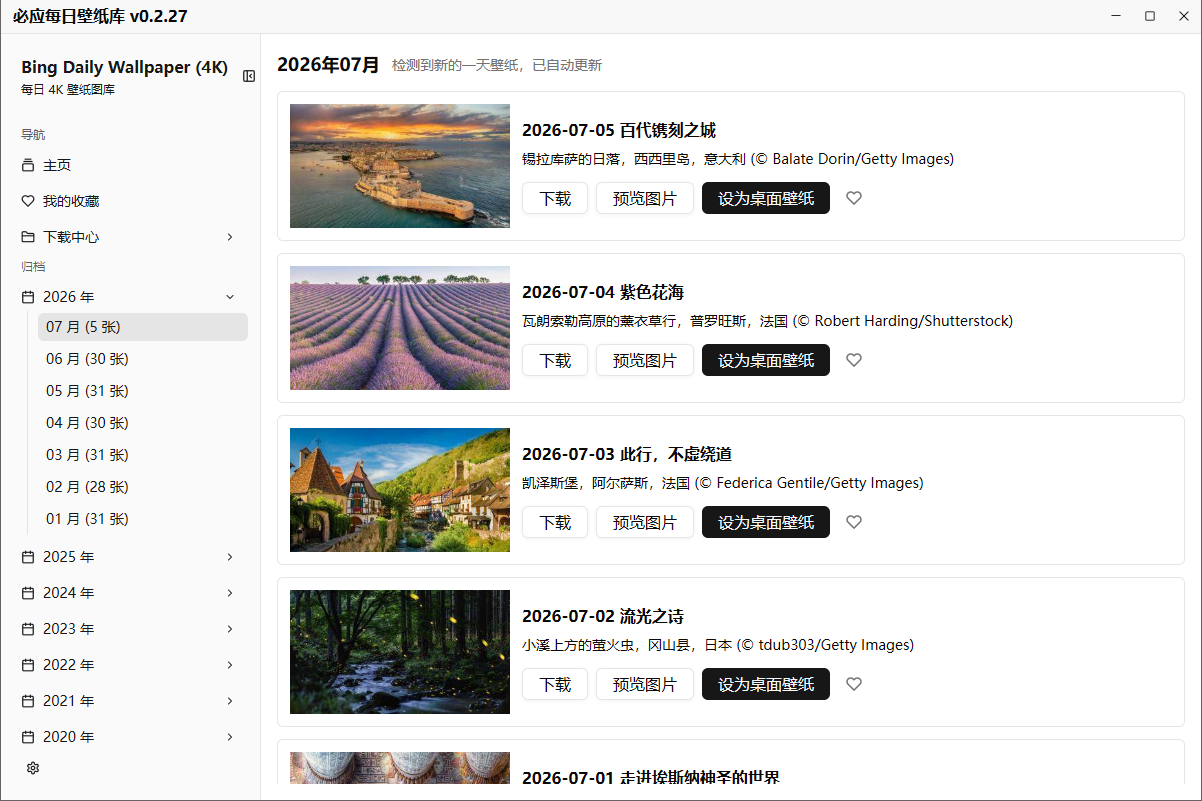
Task: Collapse the sidebar panel icon
Action: pos(249,76)
